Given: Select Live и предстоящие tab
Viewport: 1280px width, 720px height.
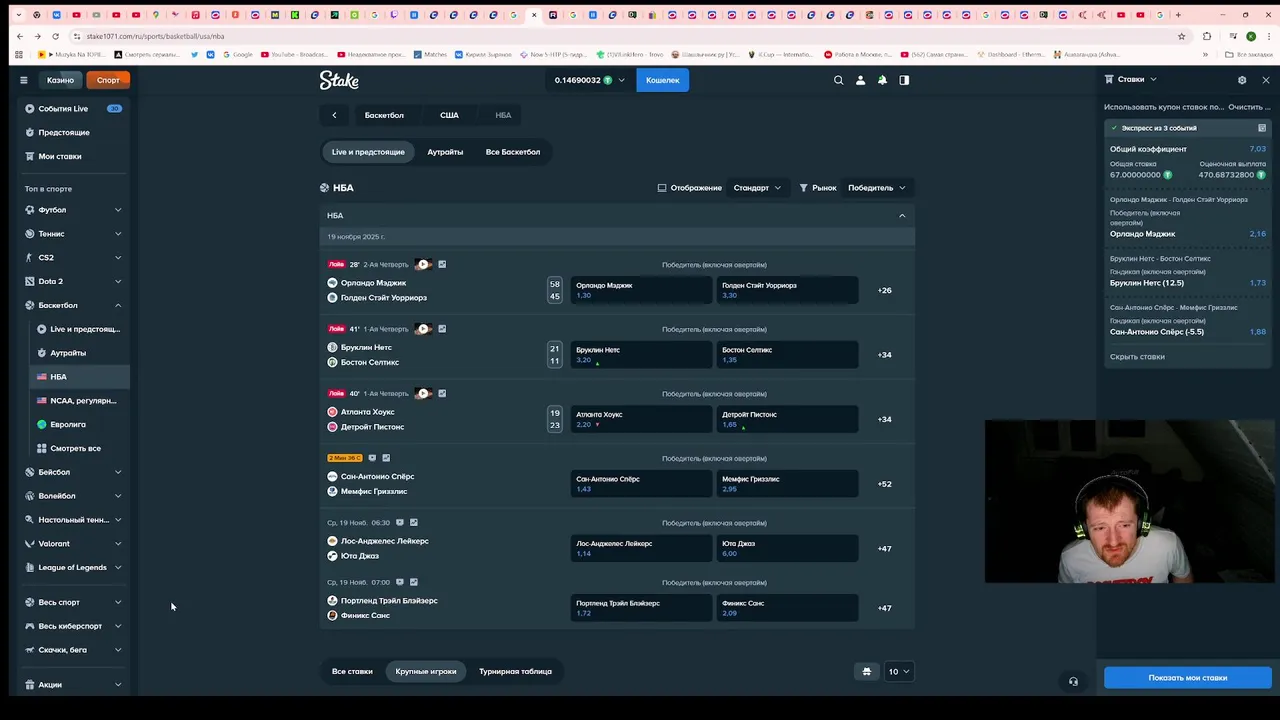Looking at the screenshot, I should (368, 152).
